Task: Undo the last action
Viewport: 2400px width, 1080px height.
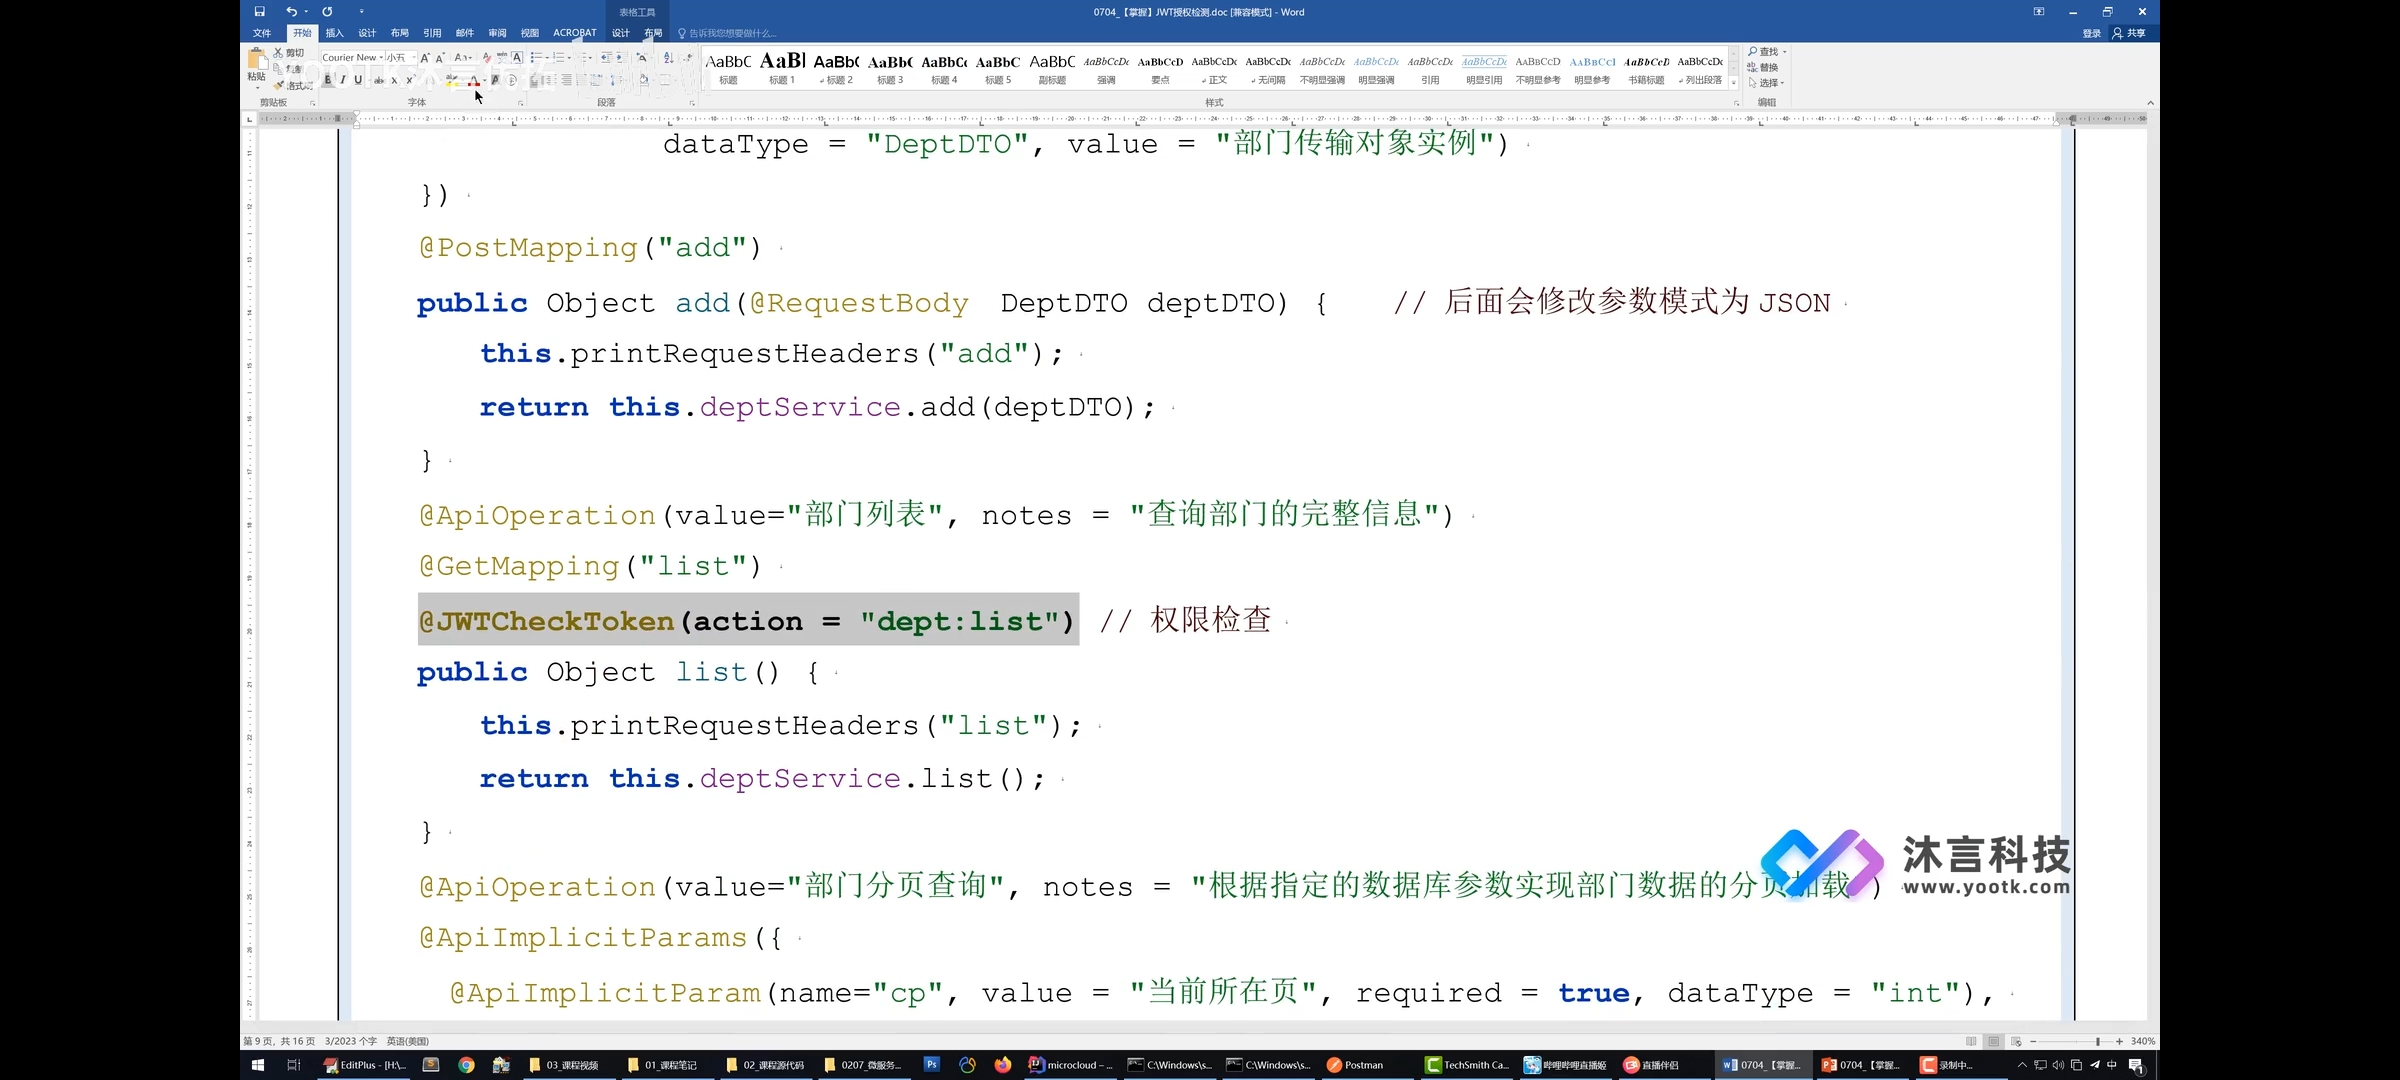Action: pos(291,12)
